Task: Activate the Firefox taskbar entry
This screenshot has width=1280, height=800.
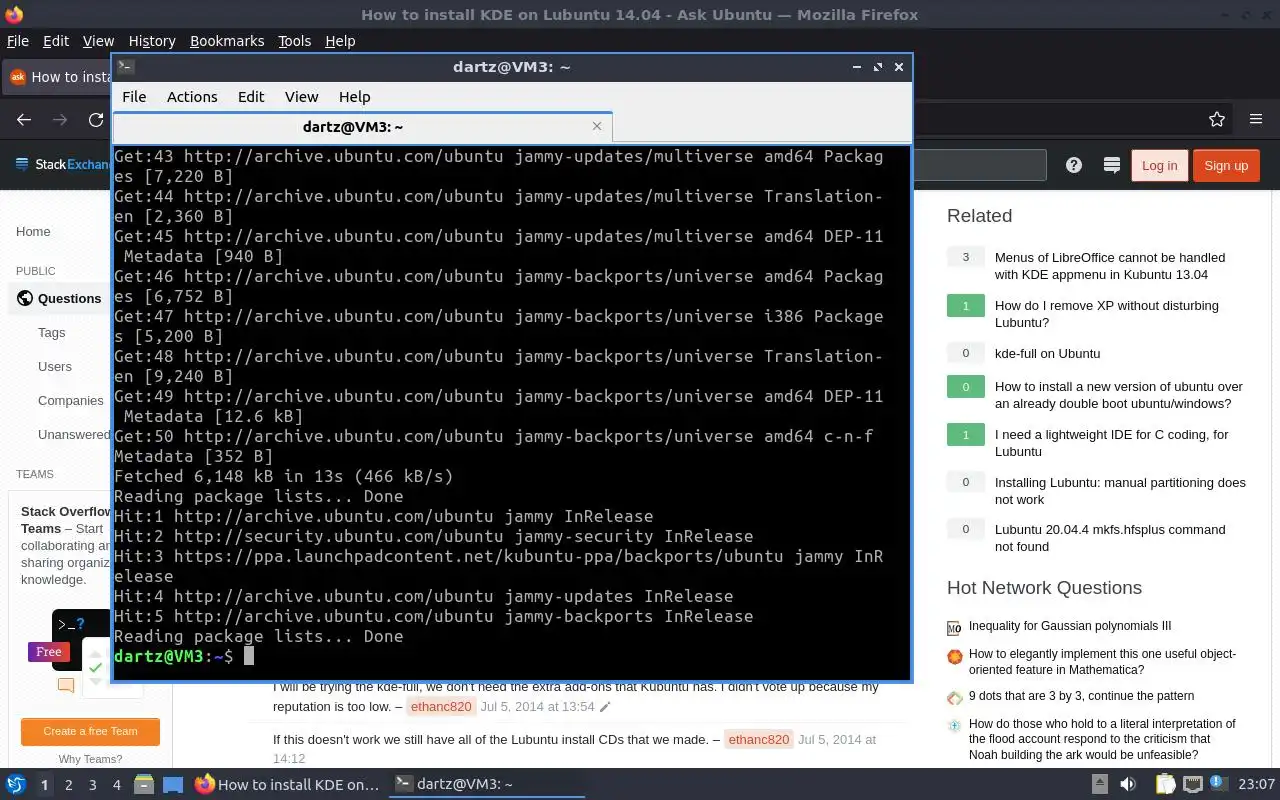Action: [x=288, y=785]
